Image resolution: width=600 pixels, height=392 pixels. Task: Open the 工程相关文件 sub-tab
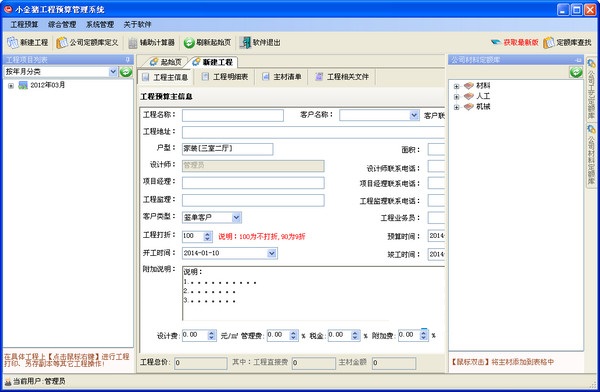(342, 77)
